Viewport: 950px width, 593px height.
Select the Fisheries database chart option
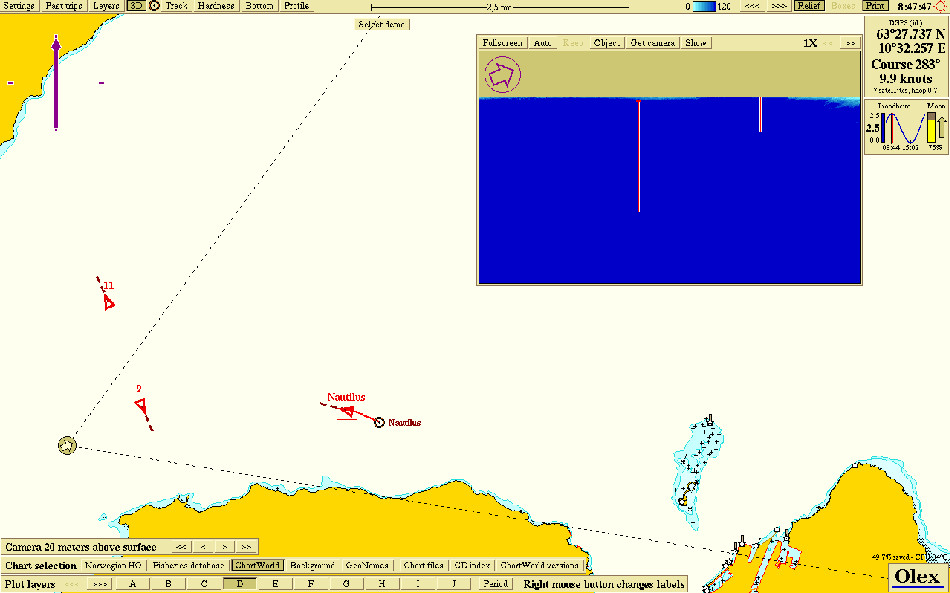click(188, 566)
